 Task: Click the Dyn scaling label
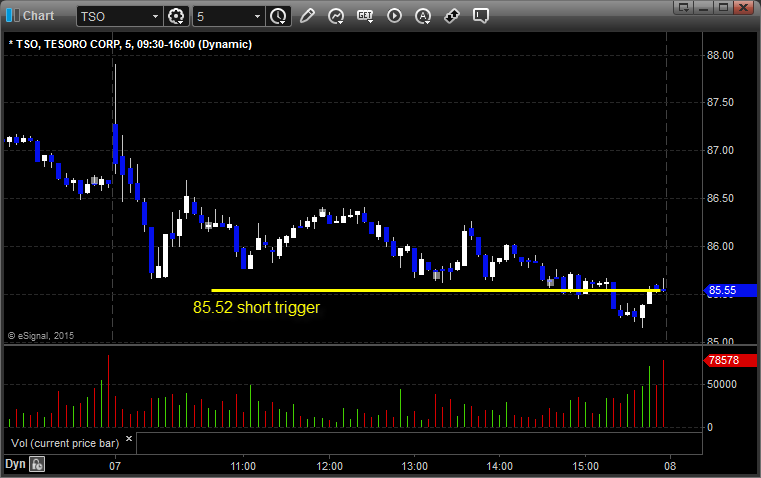[15, 464]
